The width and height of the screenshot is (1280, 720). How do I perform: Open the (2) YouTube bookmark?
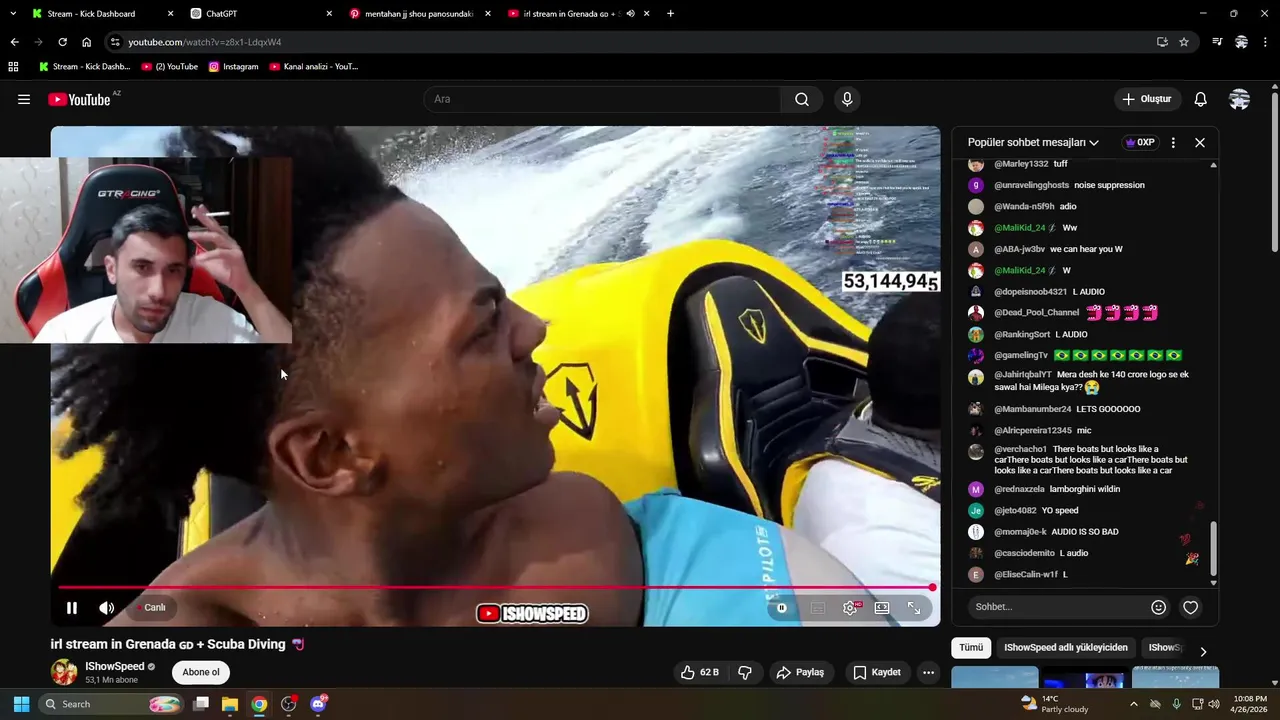tap(169, 67)
